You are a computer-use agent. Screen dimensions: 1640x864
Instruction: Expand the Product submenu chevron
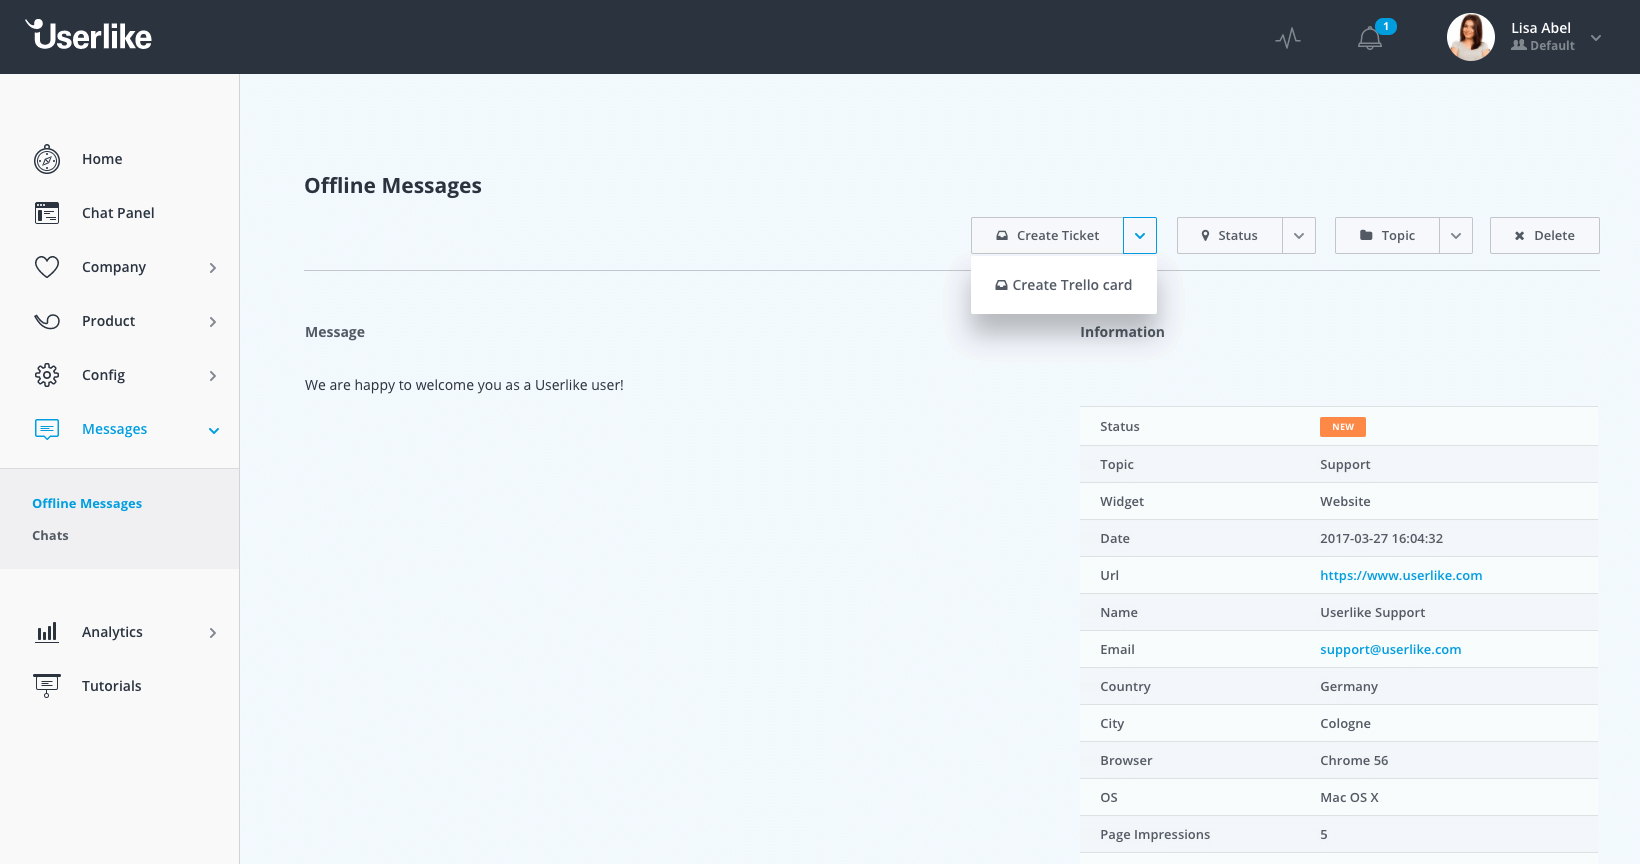point(213,322)
